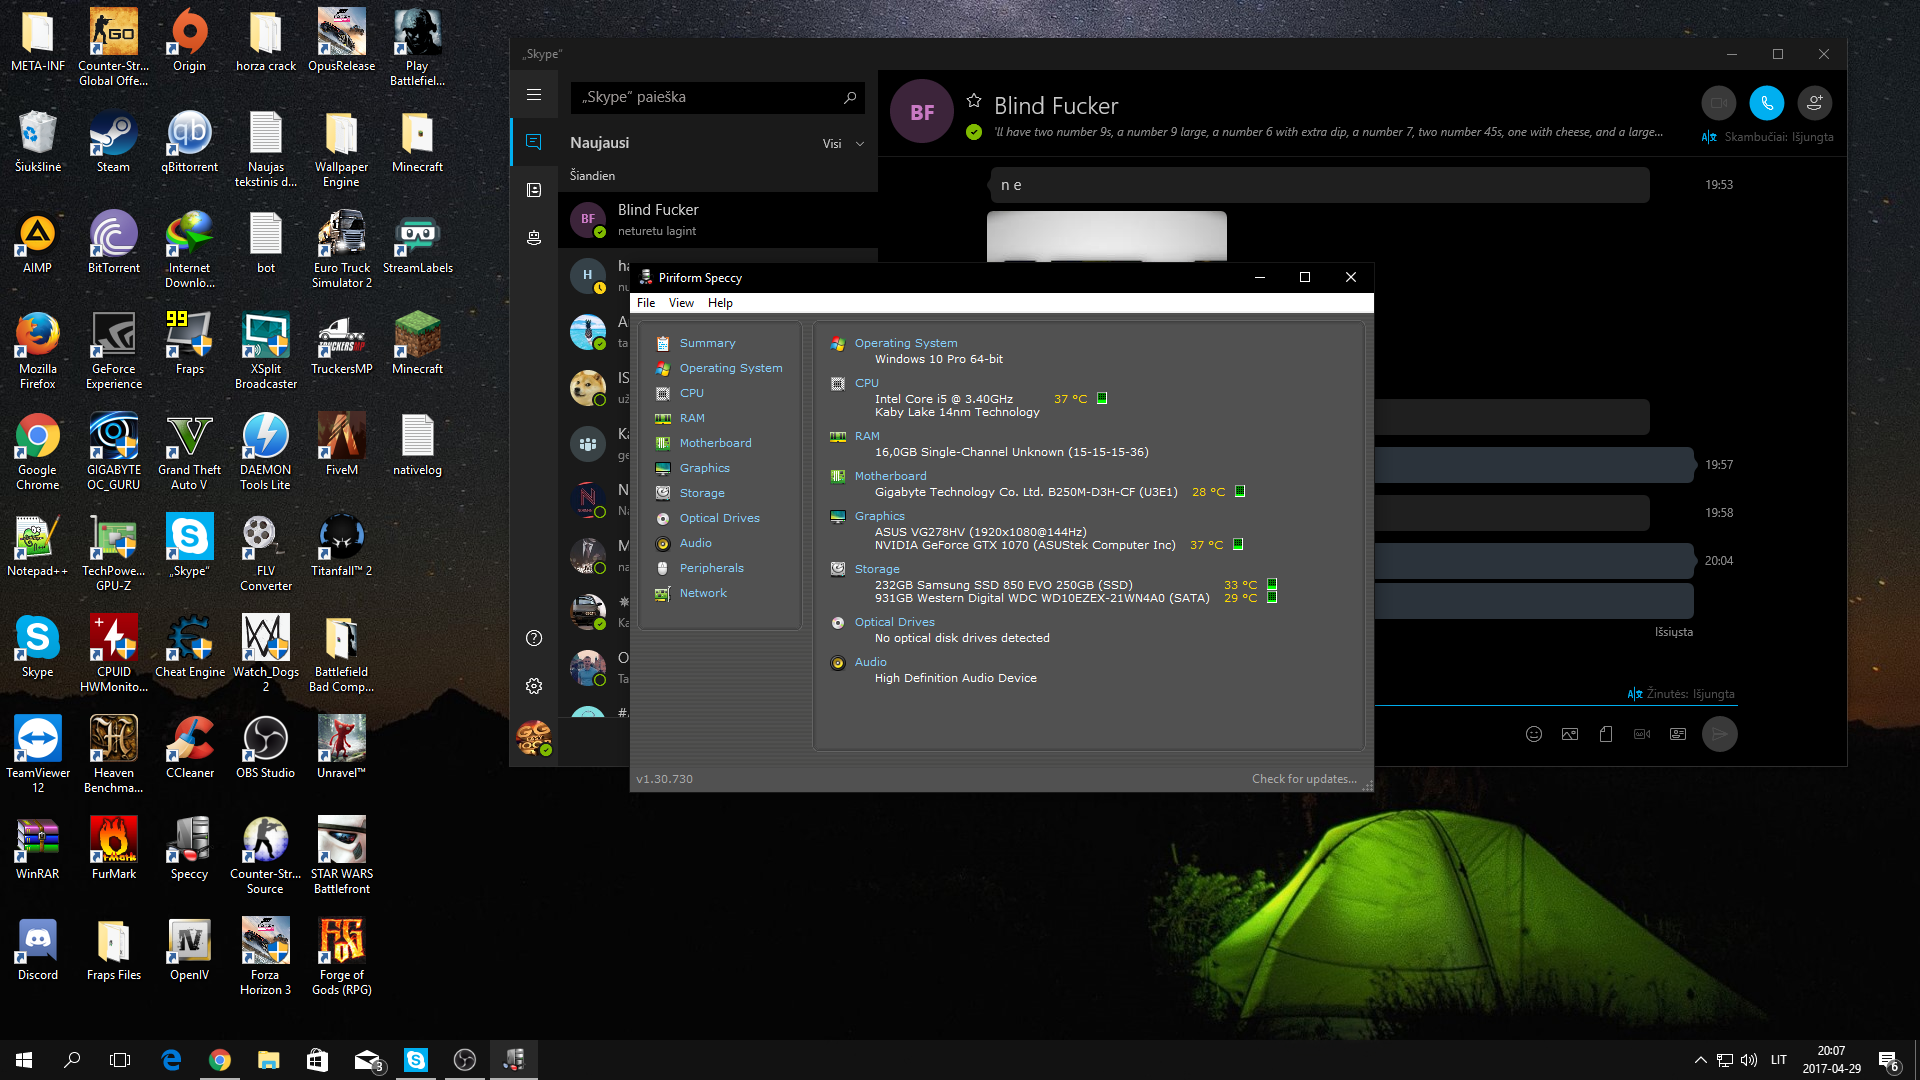Open the Skype contacts book icon
The width and height of the screenshot is (1920, 1080).
[x=534, y=190]
